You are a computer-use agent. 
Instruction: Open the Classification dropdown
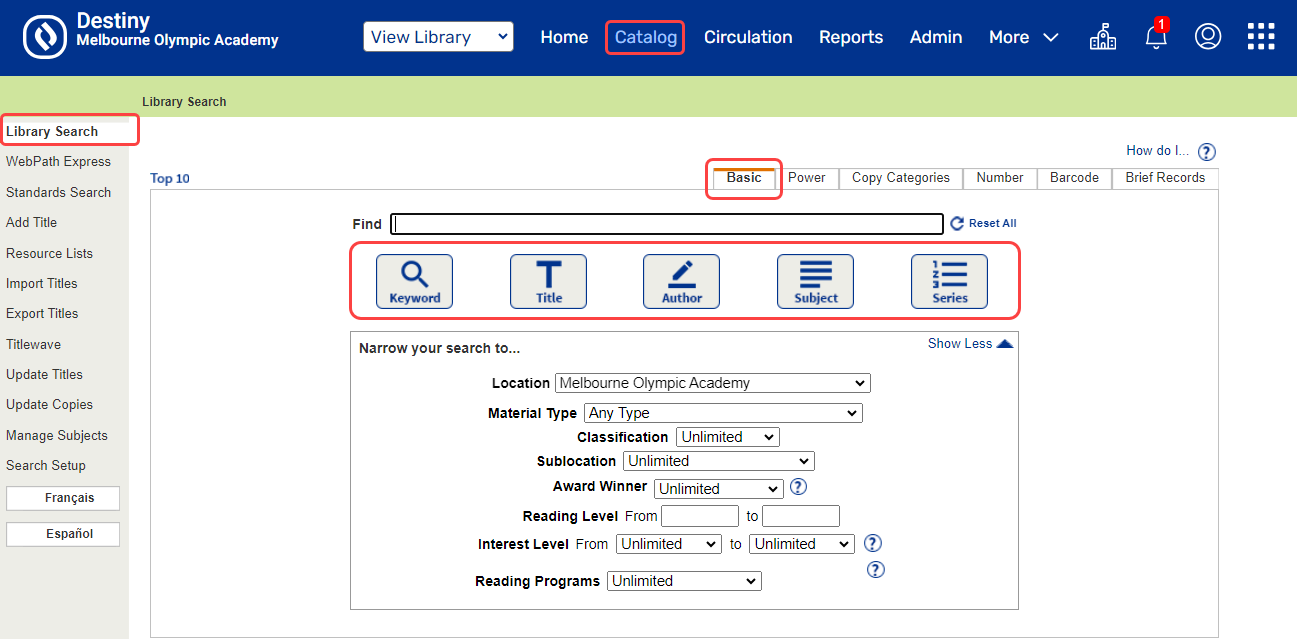tap(727, 437)
